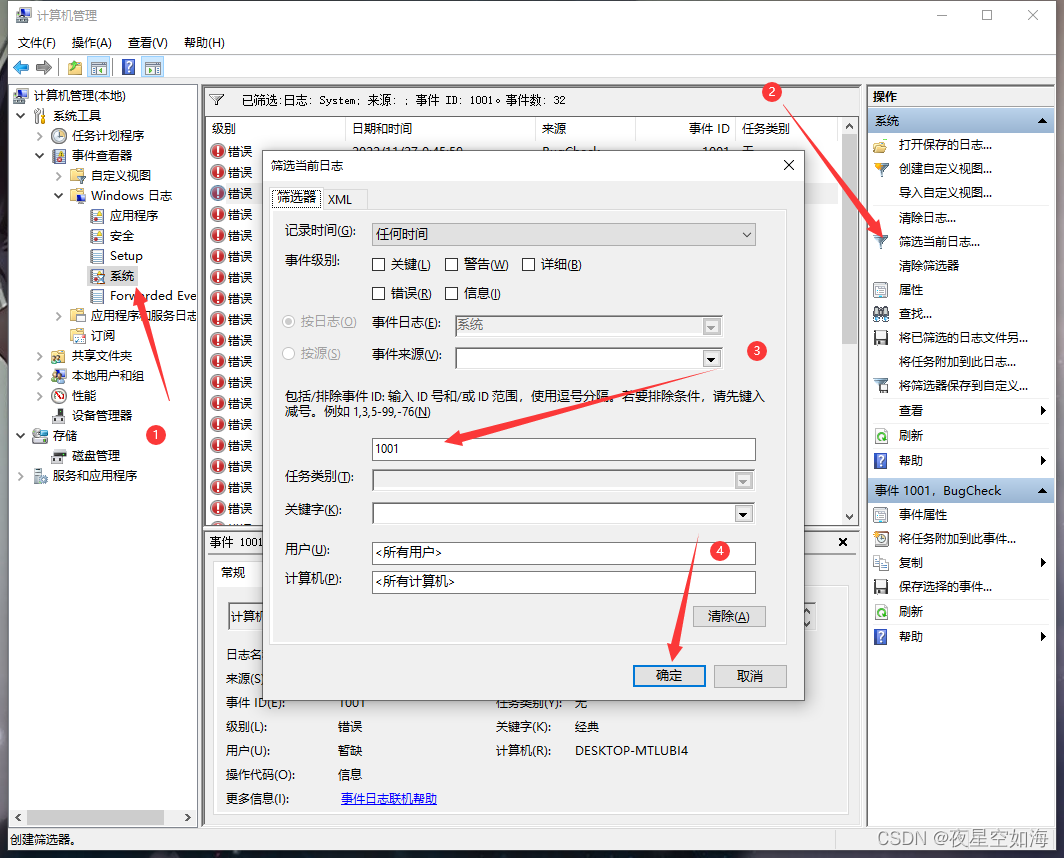1064x858 pixels.
Task: Open the 文件(F) menu
Action: [37, 43]
